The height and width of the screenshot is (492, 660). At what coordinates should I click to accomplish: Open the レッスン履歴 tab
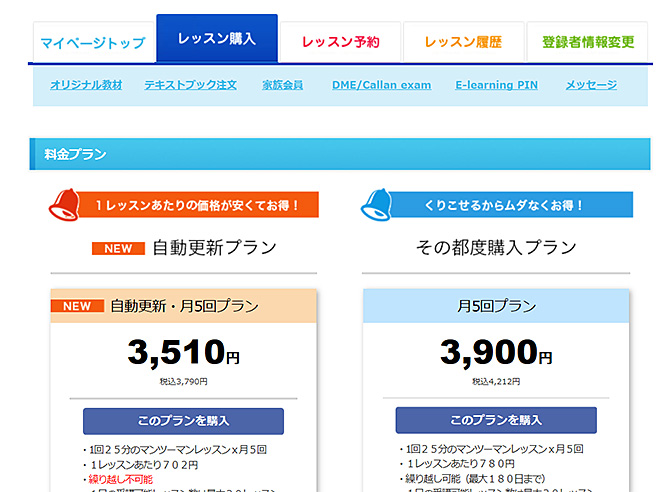tap(463, 43)
